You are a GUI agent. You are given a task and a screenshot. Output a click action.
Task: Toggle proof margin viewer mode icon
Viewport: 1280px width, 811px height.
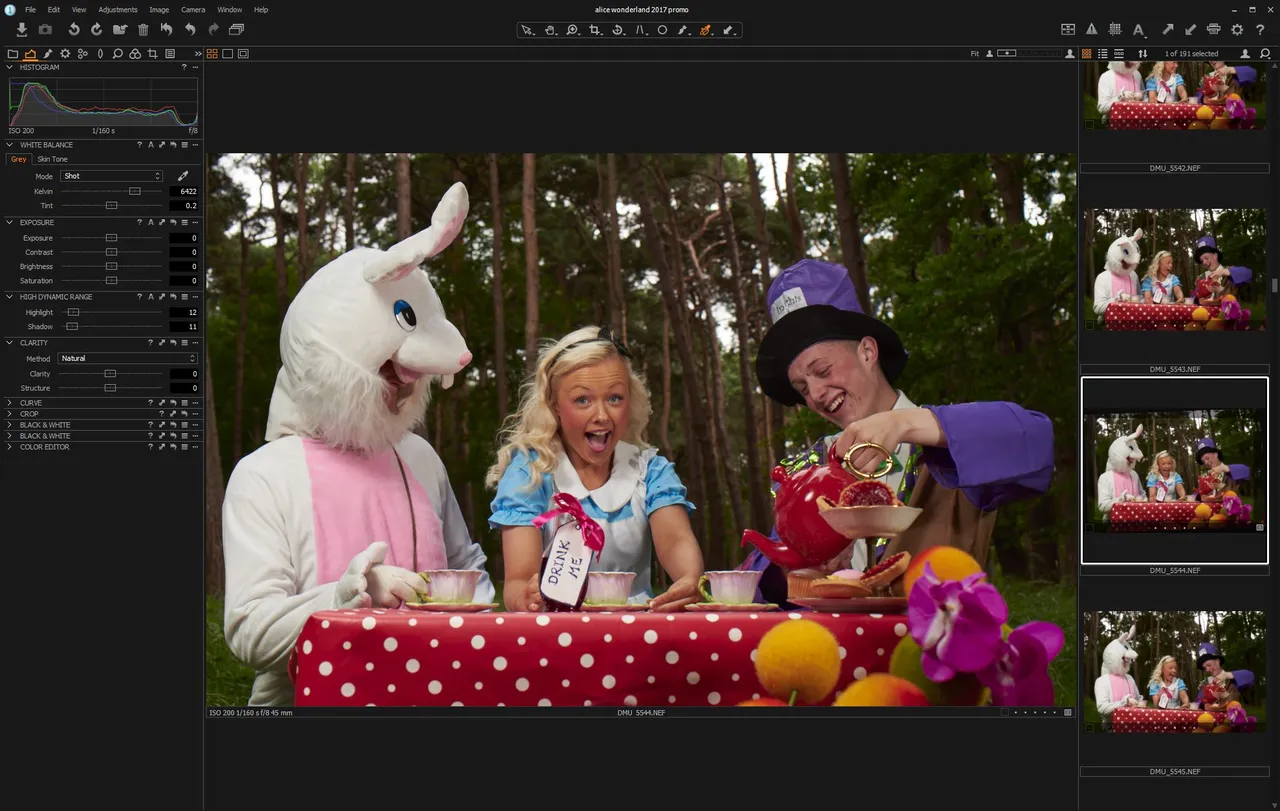click(x=243, y=54)
